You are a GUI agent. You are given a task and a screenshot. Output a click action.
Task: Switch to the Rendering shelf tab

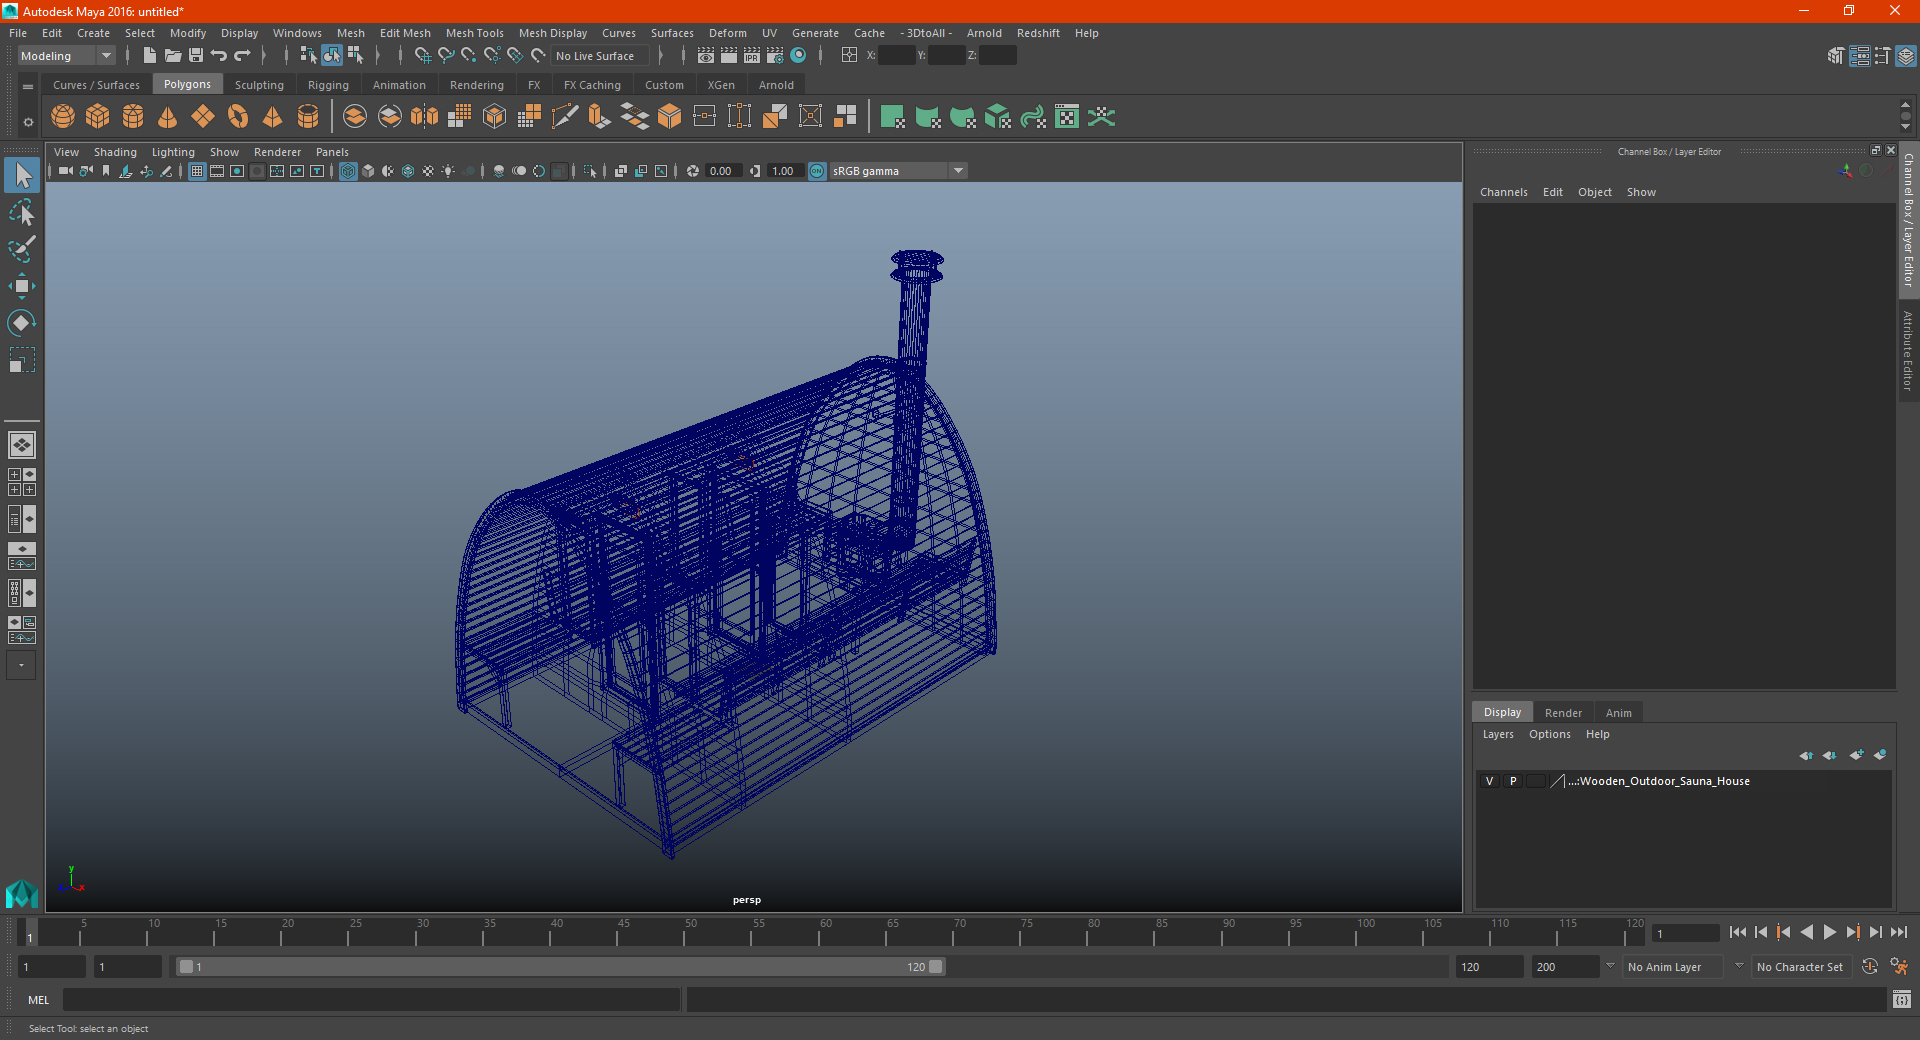pyautogui.click(x=477, y=85)
